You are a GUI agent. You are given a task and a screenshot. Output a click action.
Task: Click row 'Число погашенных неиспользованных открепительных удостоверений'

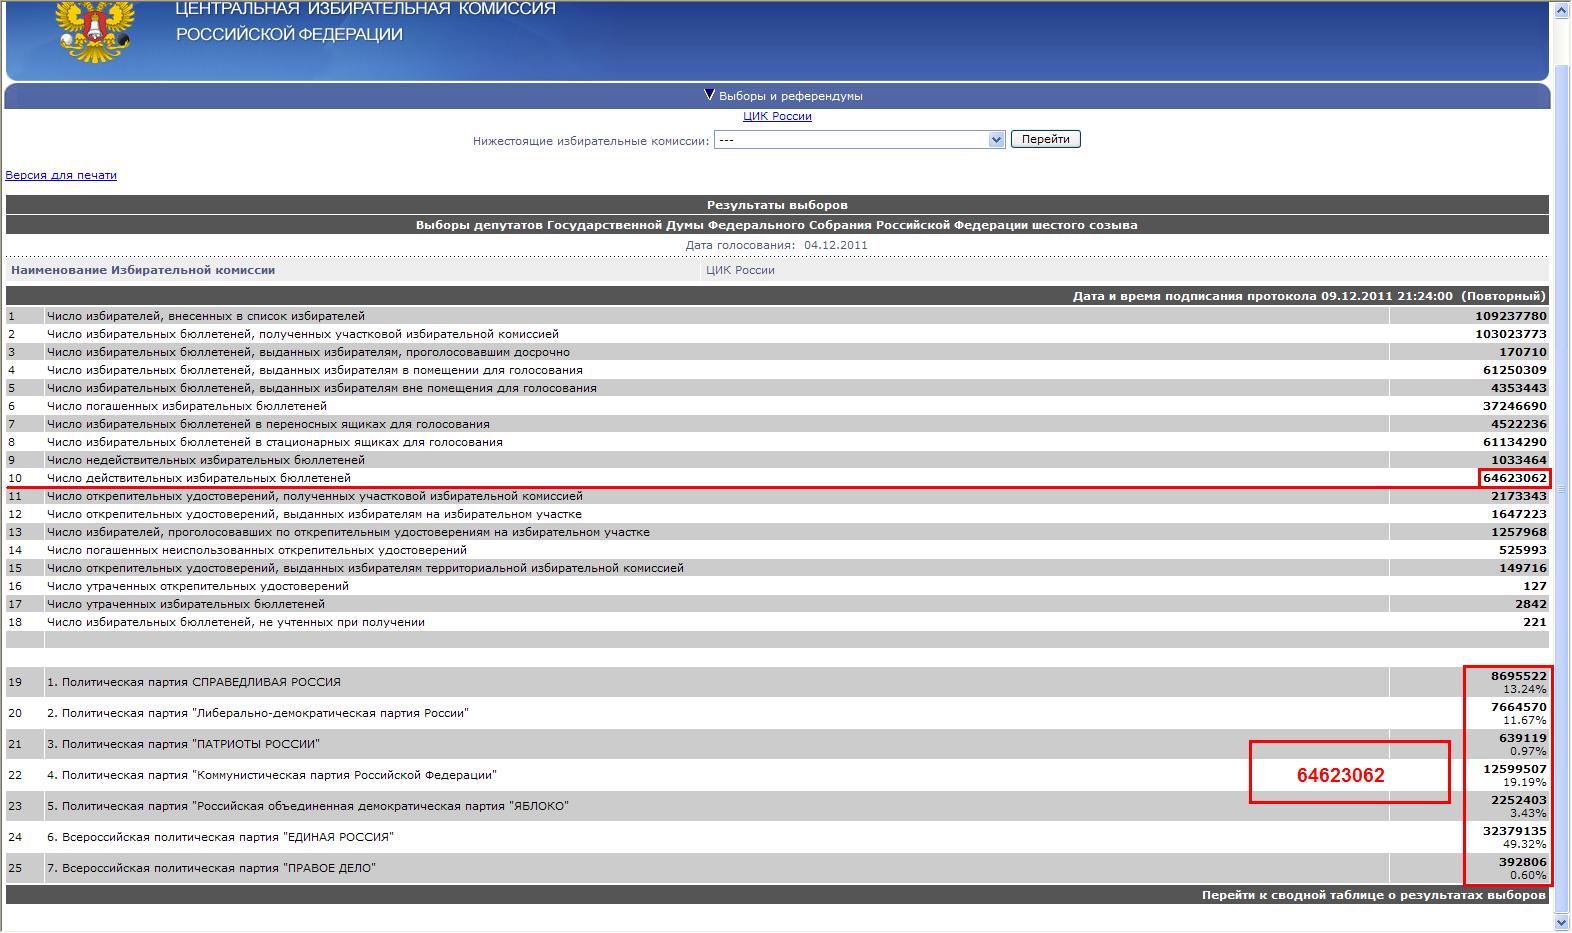click(777, 550)
